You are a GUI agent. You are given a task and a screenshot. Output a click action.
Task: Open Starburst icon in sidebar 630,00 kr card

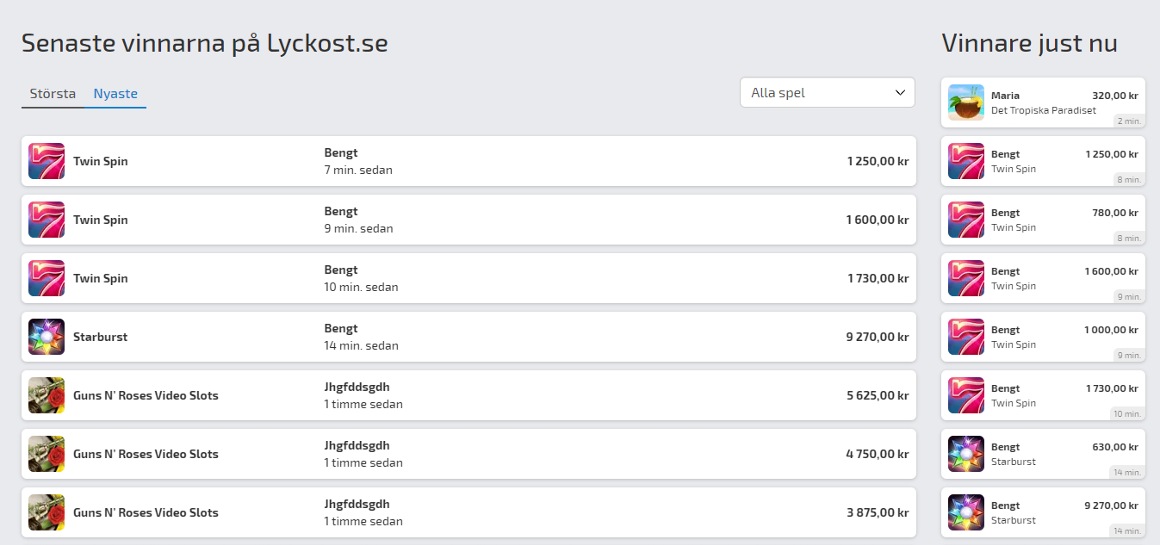tap(966, 454)
